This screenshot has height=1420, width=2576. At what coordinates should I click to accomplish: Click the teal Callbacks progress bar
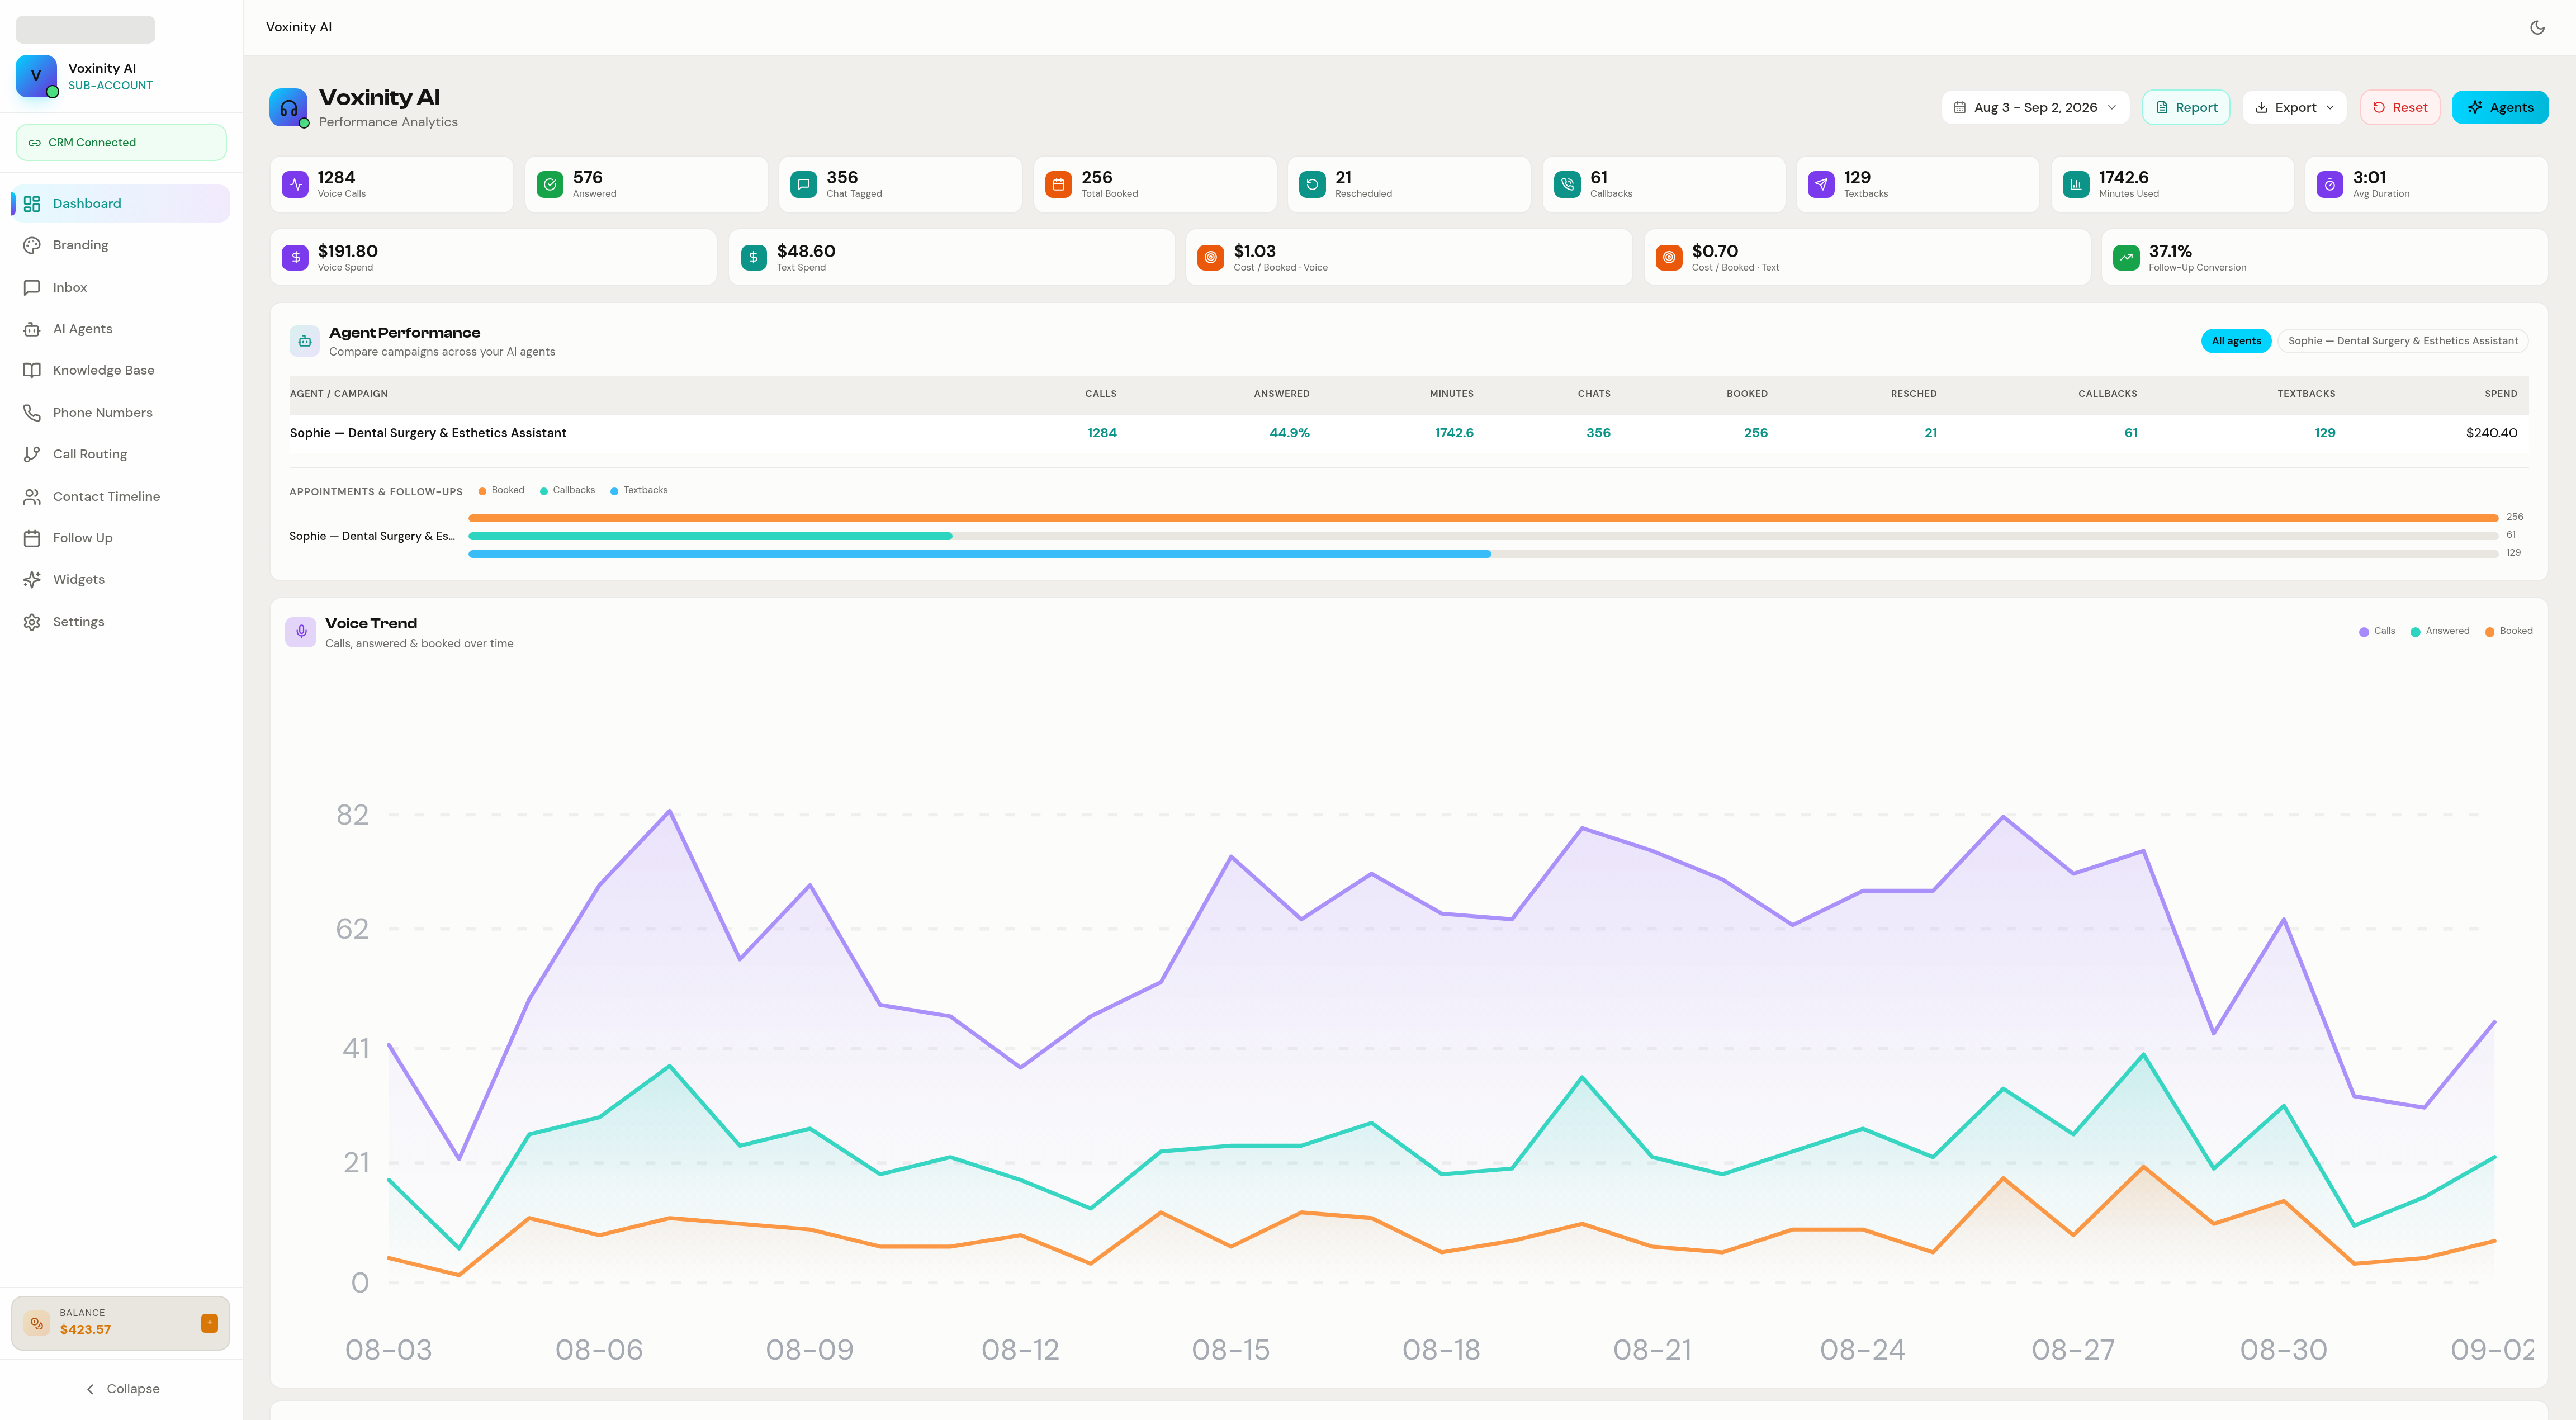[x=710, y=536]
